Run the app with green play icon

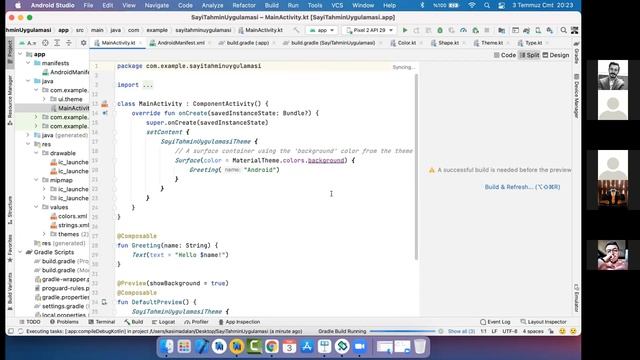[405, 30]
